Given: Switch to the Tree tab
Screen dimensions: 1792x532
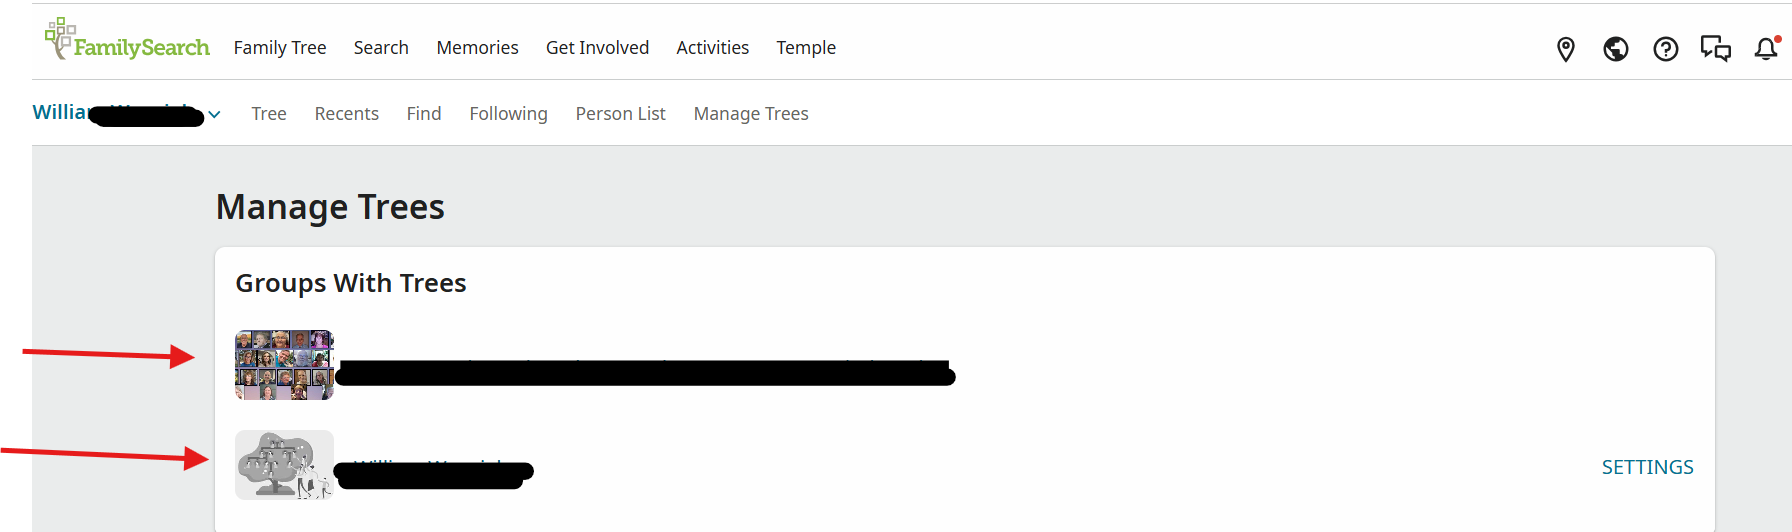Looking at the screenshot, I should click(269, 114).
